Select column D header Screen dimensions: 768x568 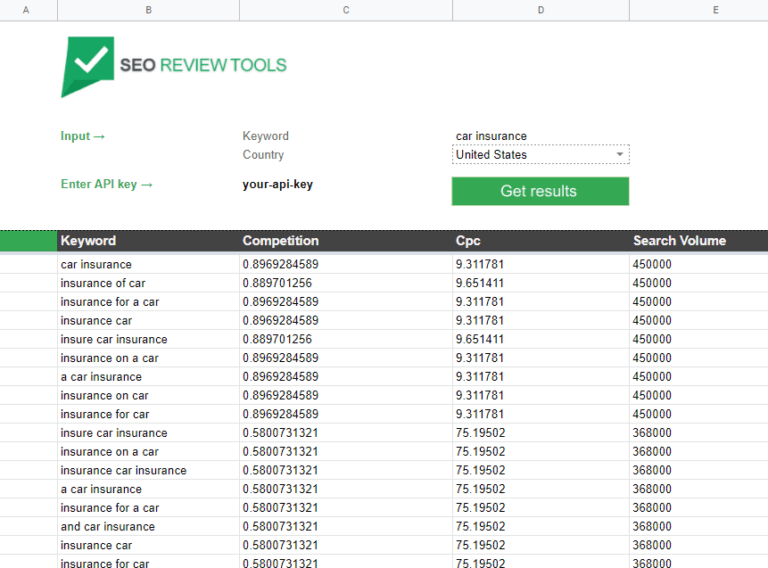540,10
